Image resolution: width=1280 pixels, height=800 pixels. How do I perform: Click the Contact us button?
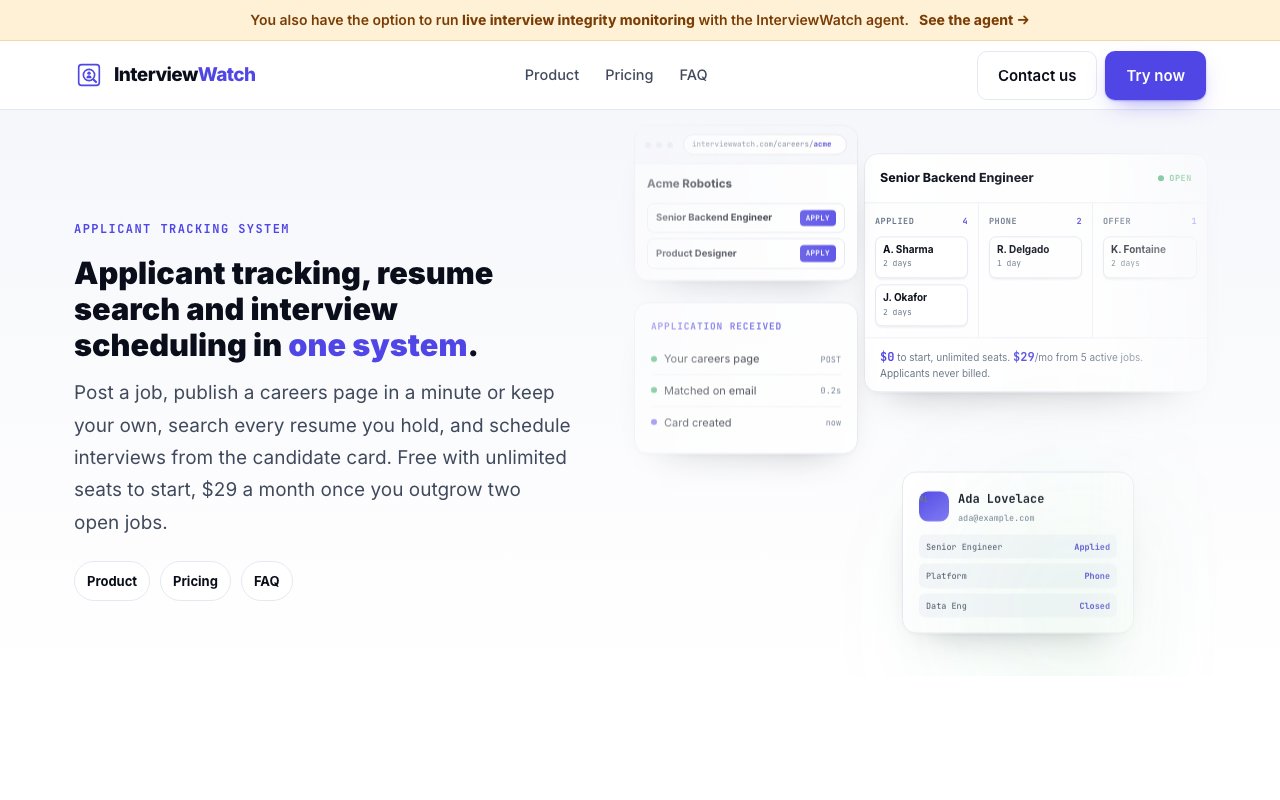1037,76
